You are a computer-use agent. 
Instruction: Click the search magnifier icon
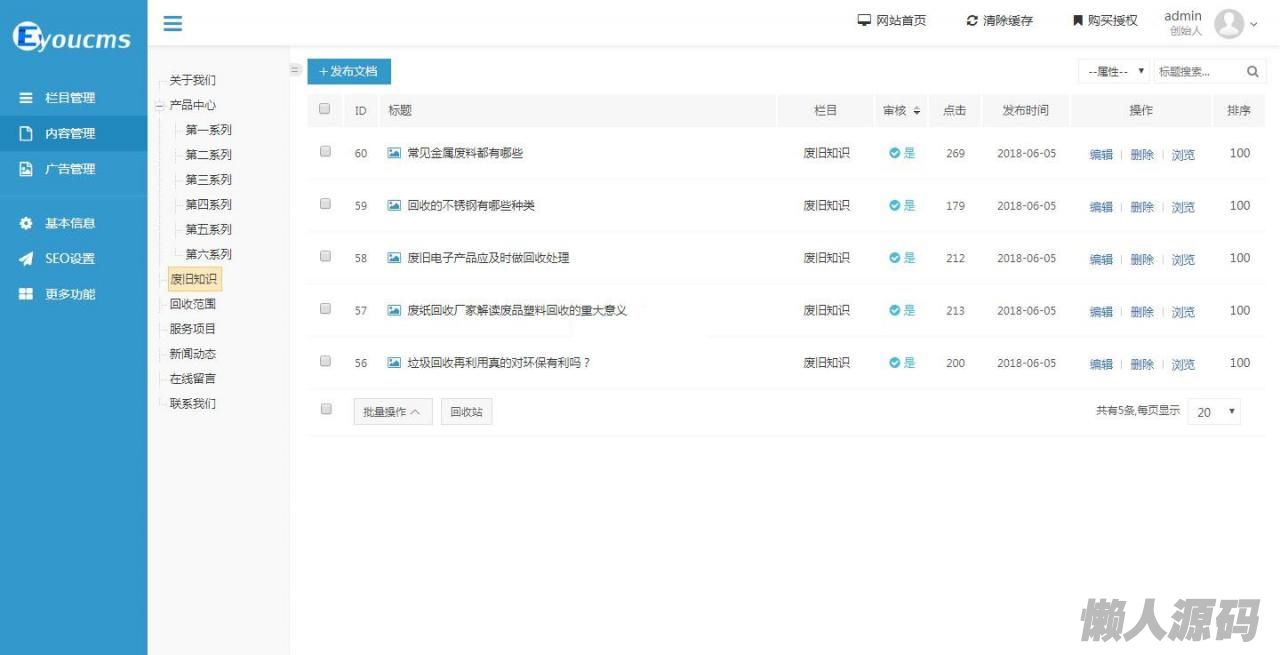point(1252,72)
